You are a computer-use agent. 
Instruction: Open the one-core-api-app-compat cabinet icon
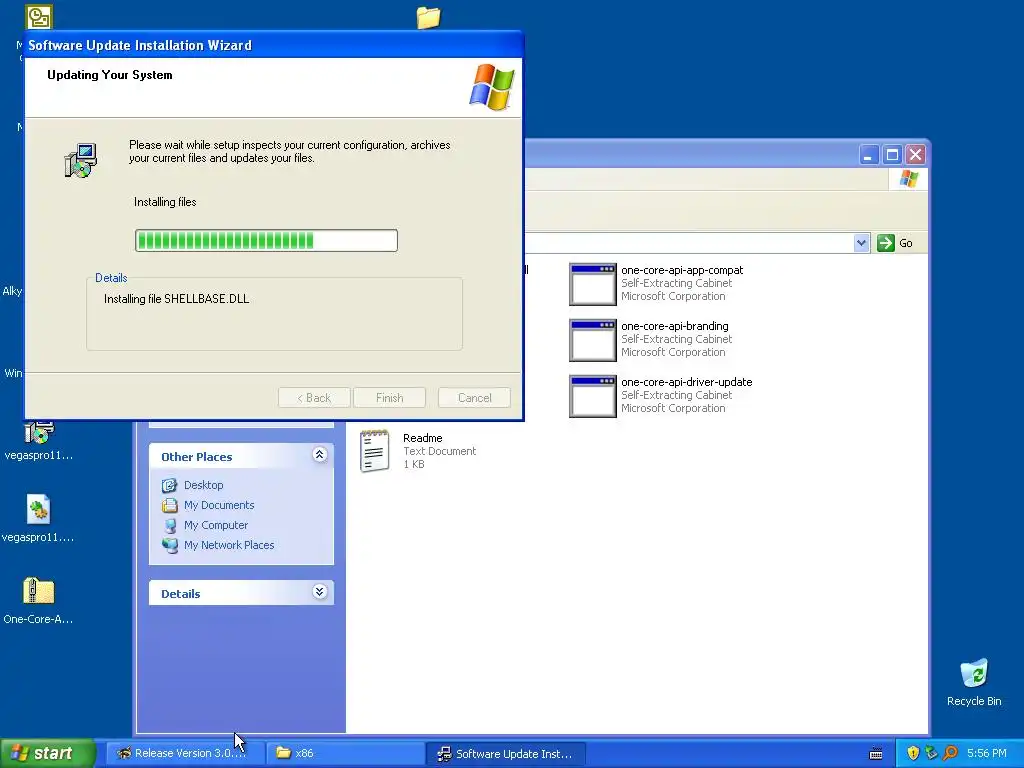[x=592, y=284]
